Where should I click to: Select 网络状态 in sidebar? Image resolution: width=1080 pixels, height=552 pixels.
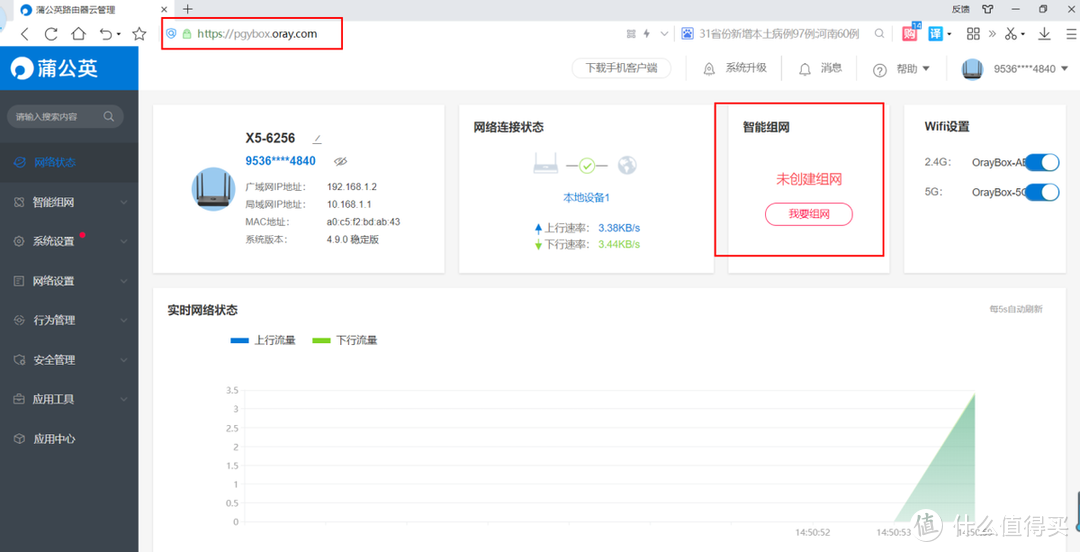[69, 163]
